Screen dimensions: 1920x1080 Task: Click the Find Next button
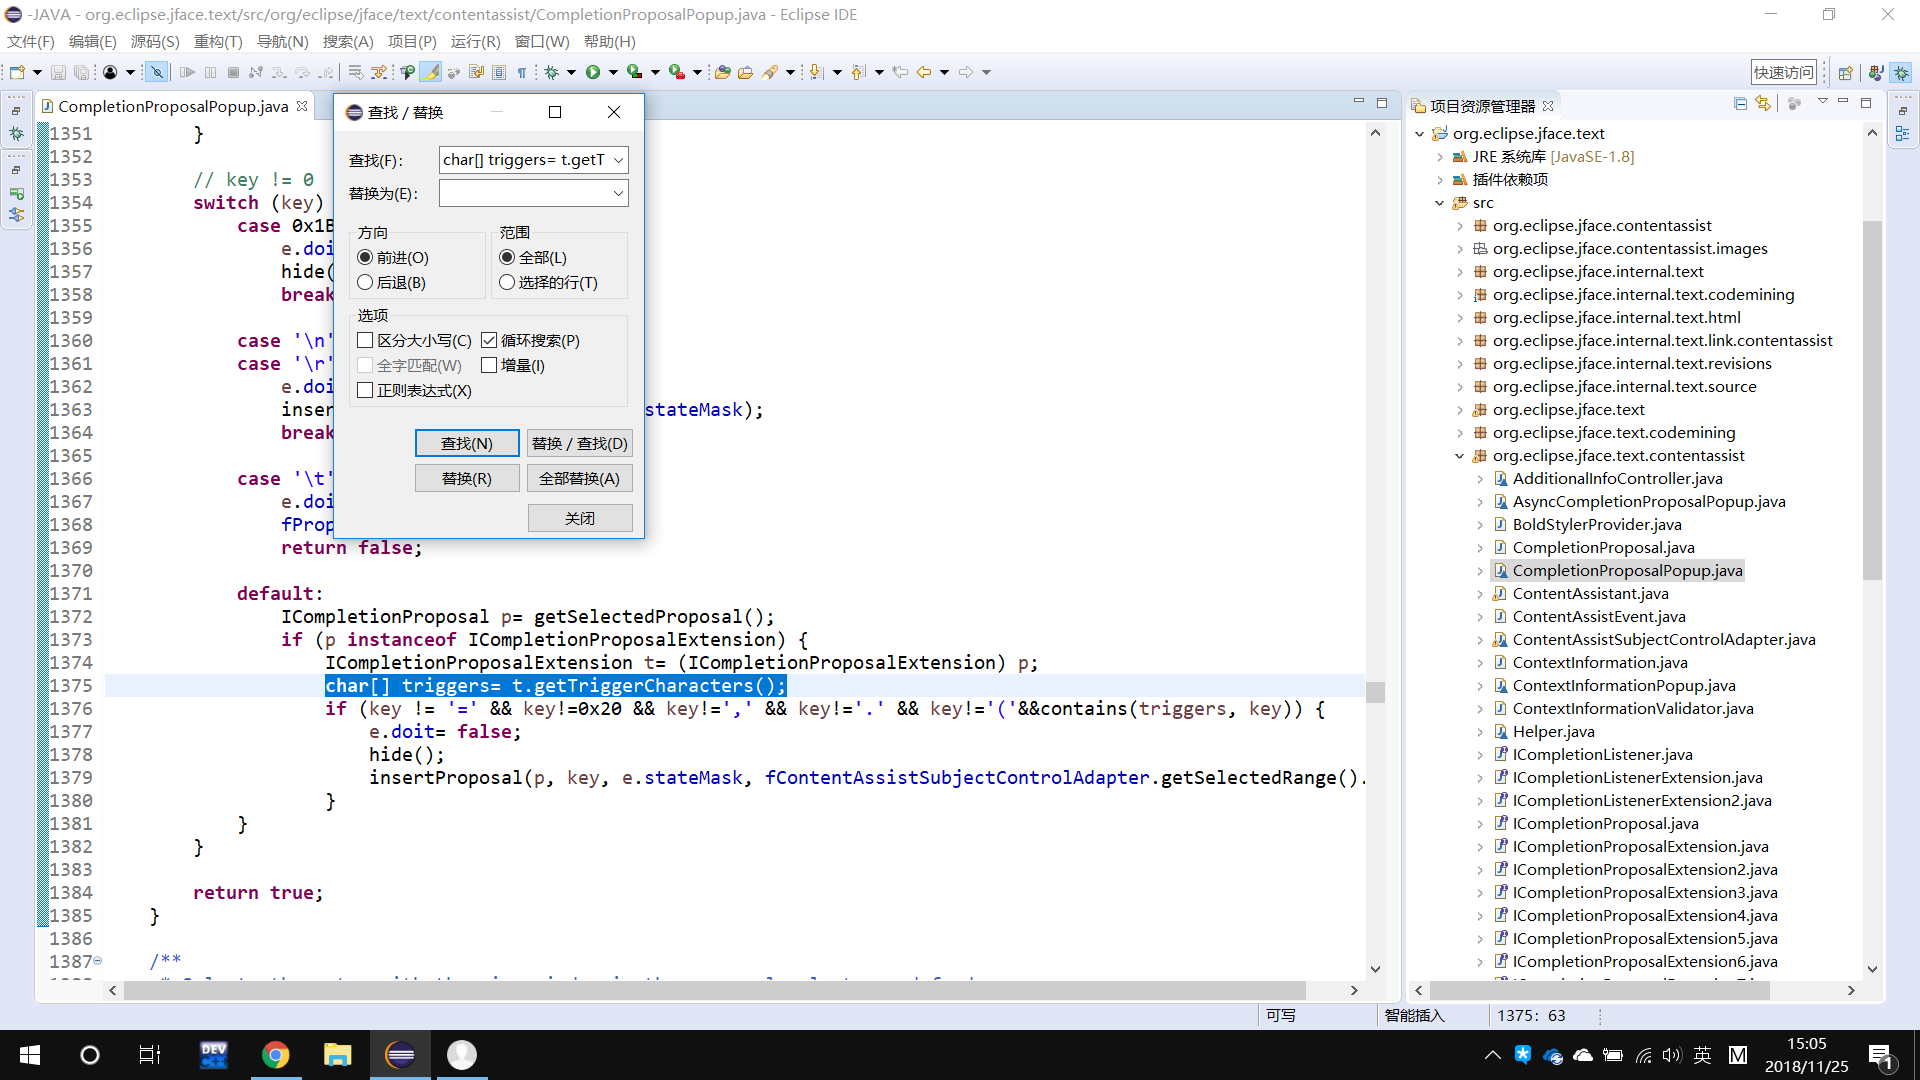(x=467, y=444)
